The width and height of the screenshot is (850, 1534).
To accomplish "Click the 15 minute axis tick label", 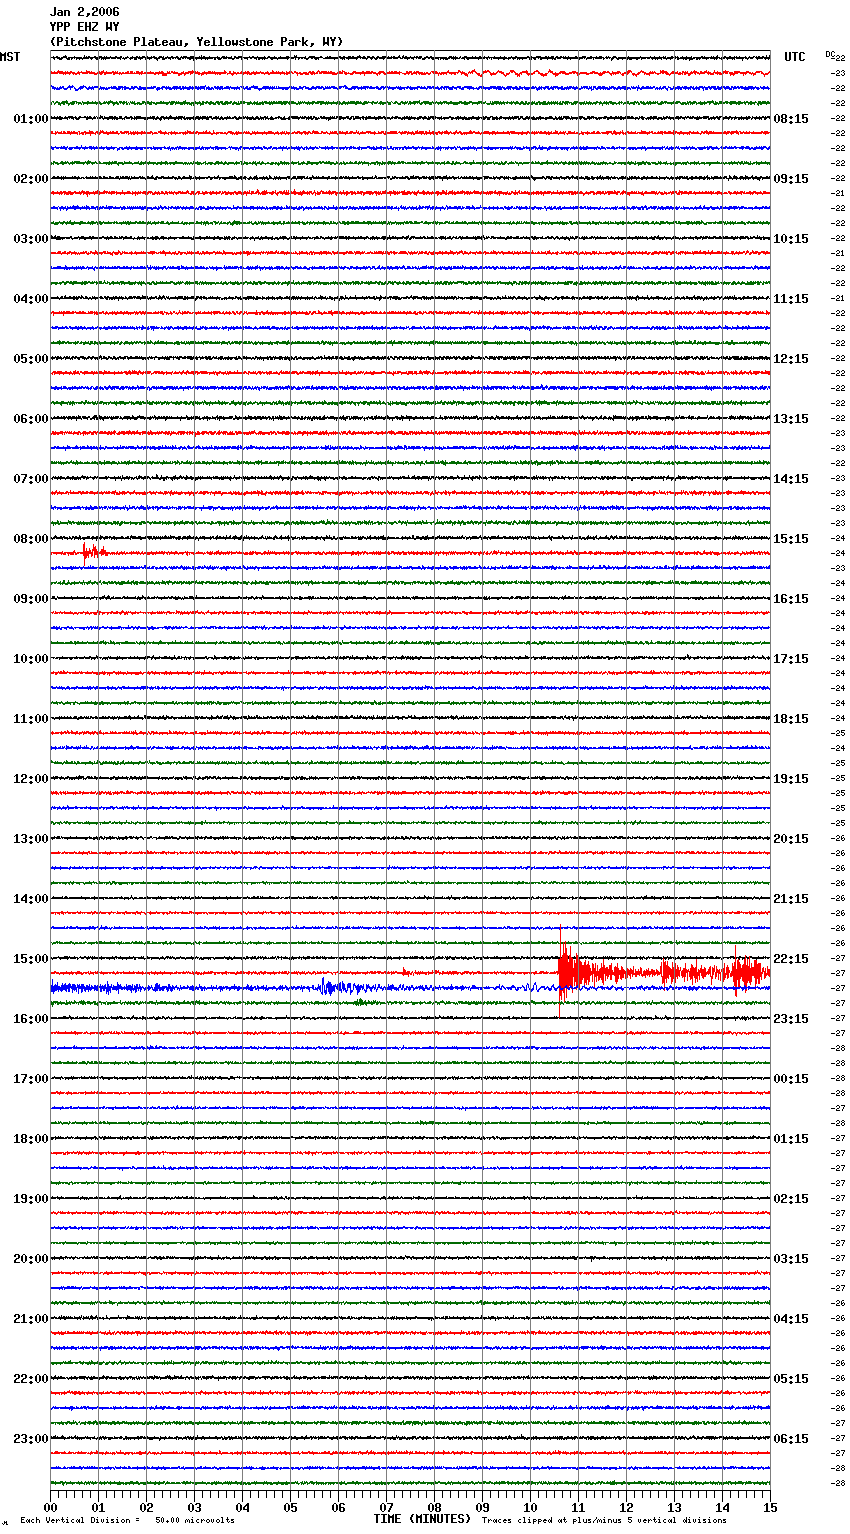I will (768, 1507).
